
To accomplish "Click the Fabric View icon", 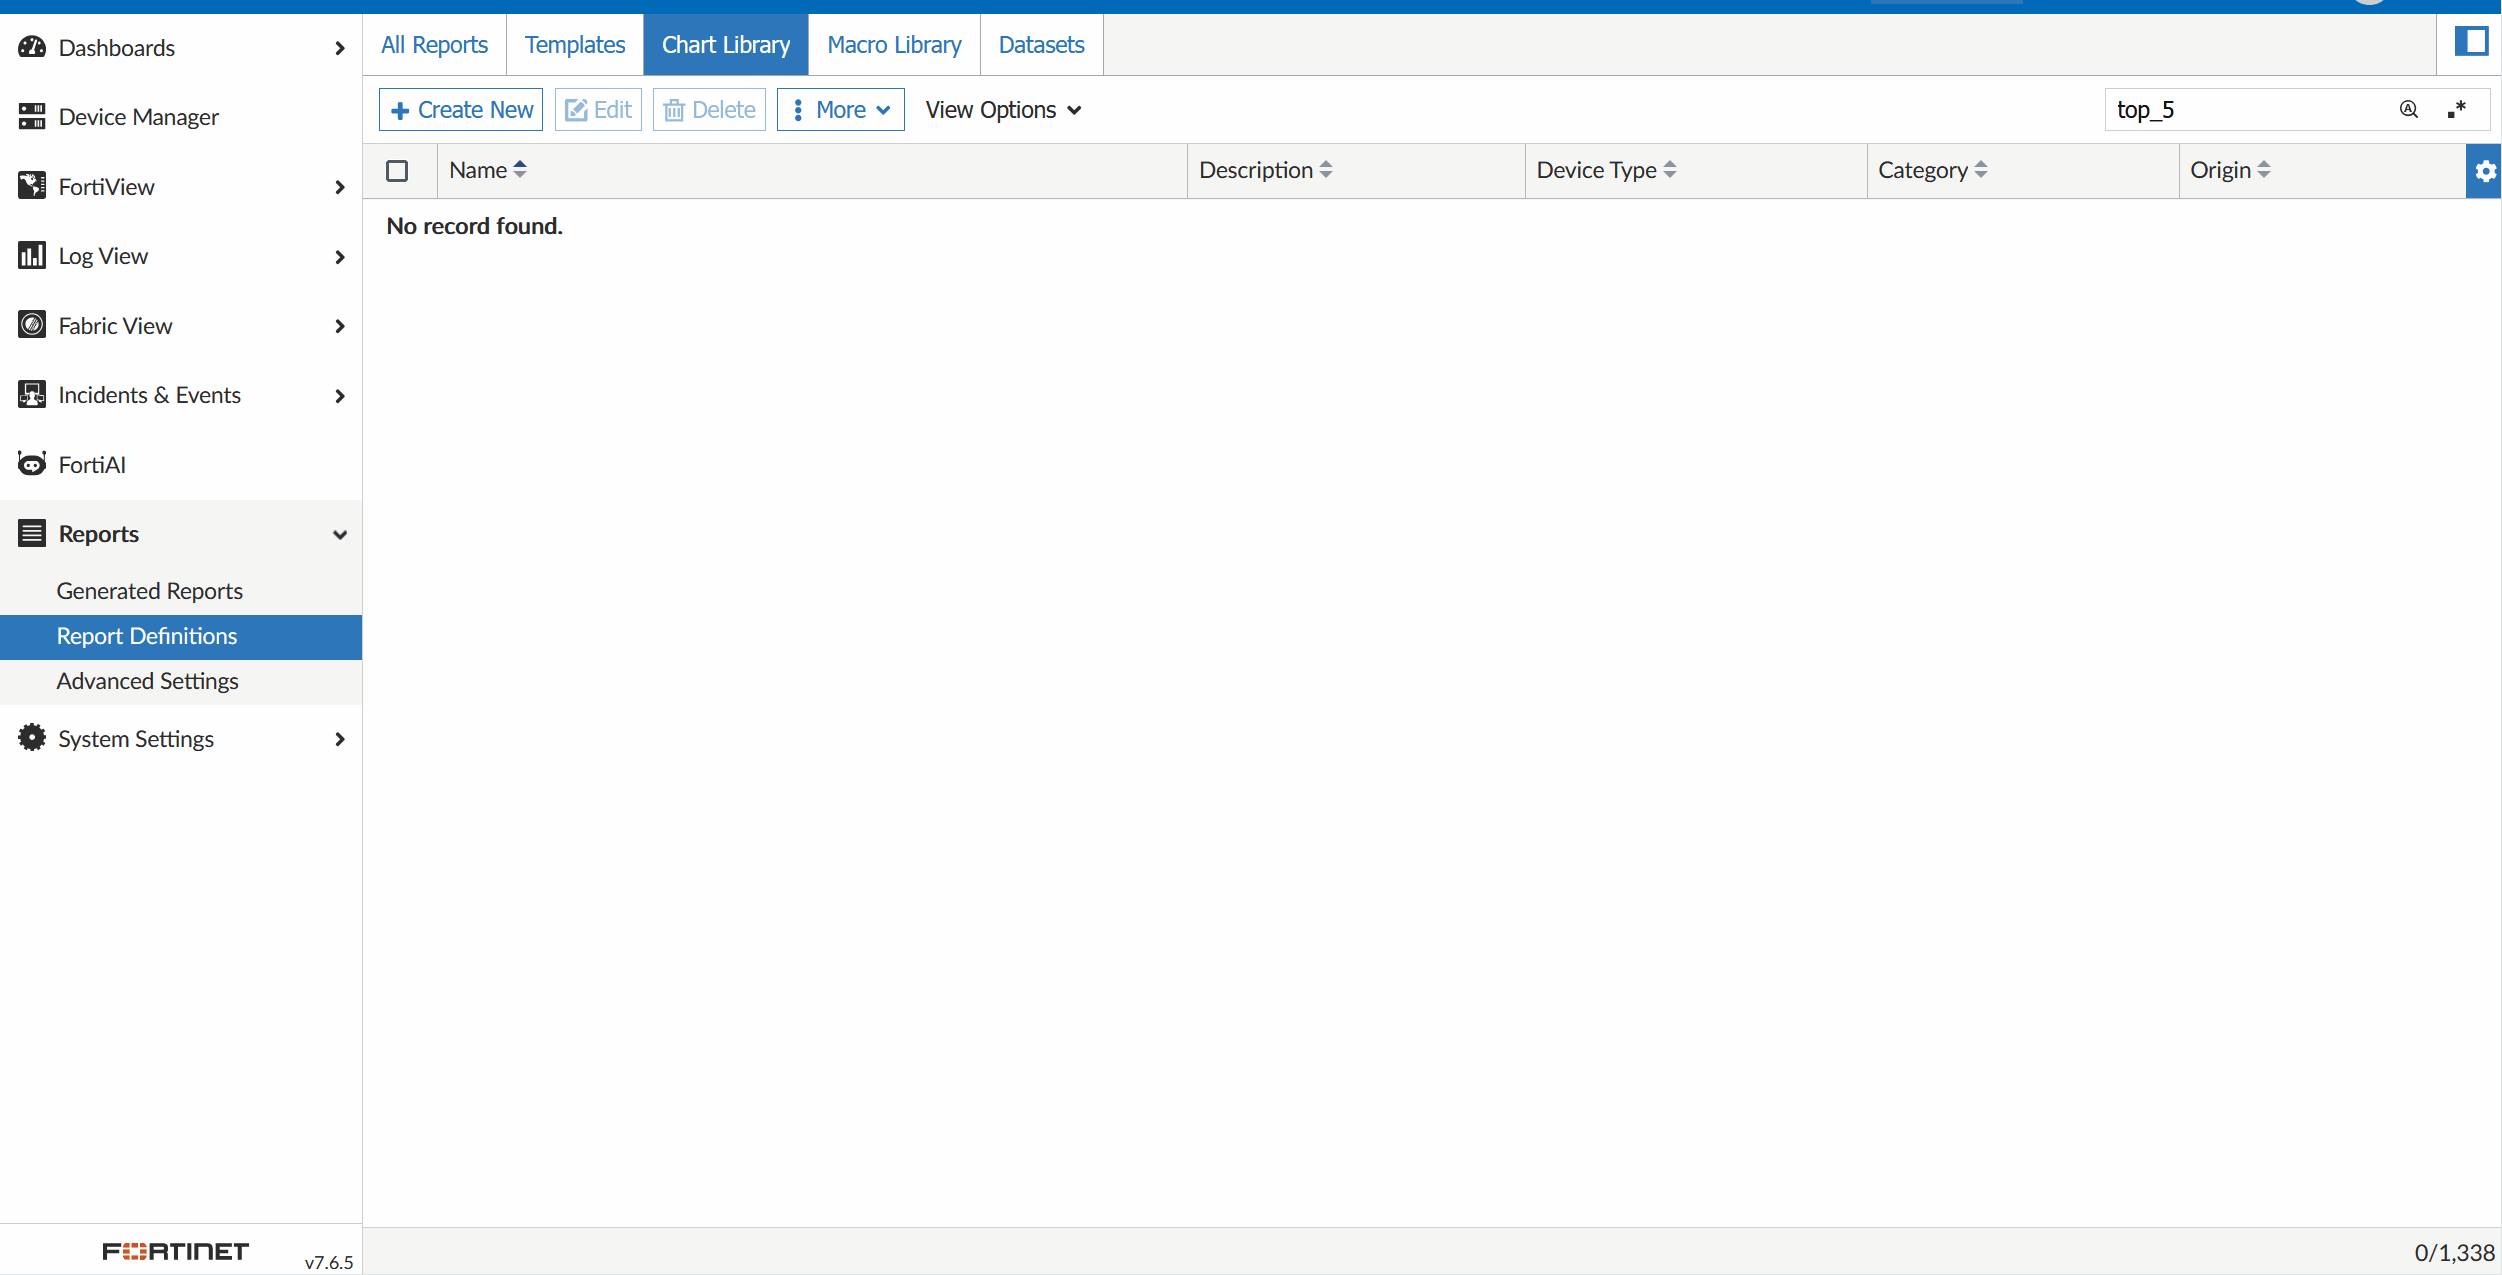I will (x=32, y=325).
